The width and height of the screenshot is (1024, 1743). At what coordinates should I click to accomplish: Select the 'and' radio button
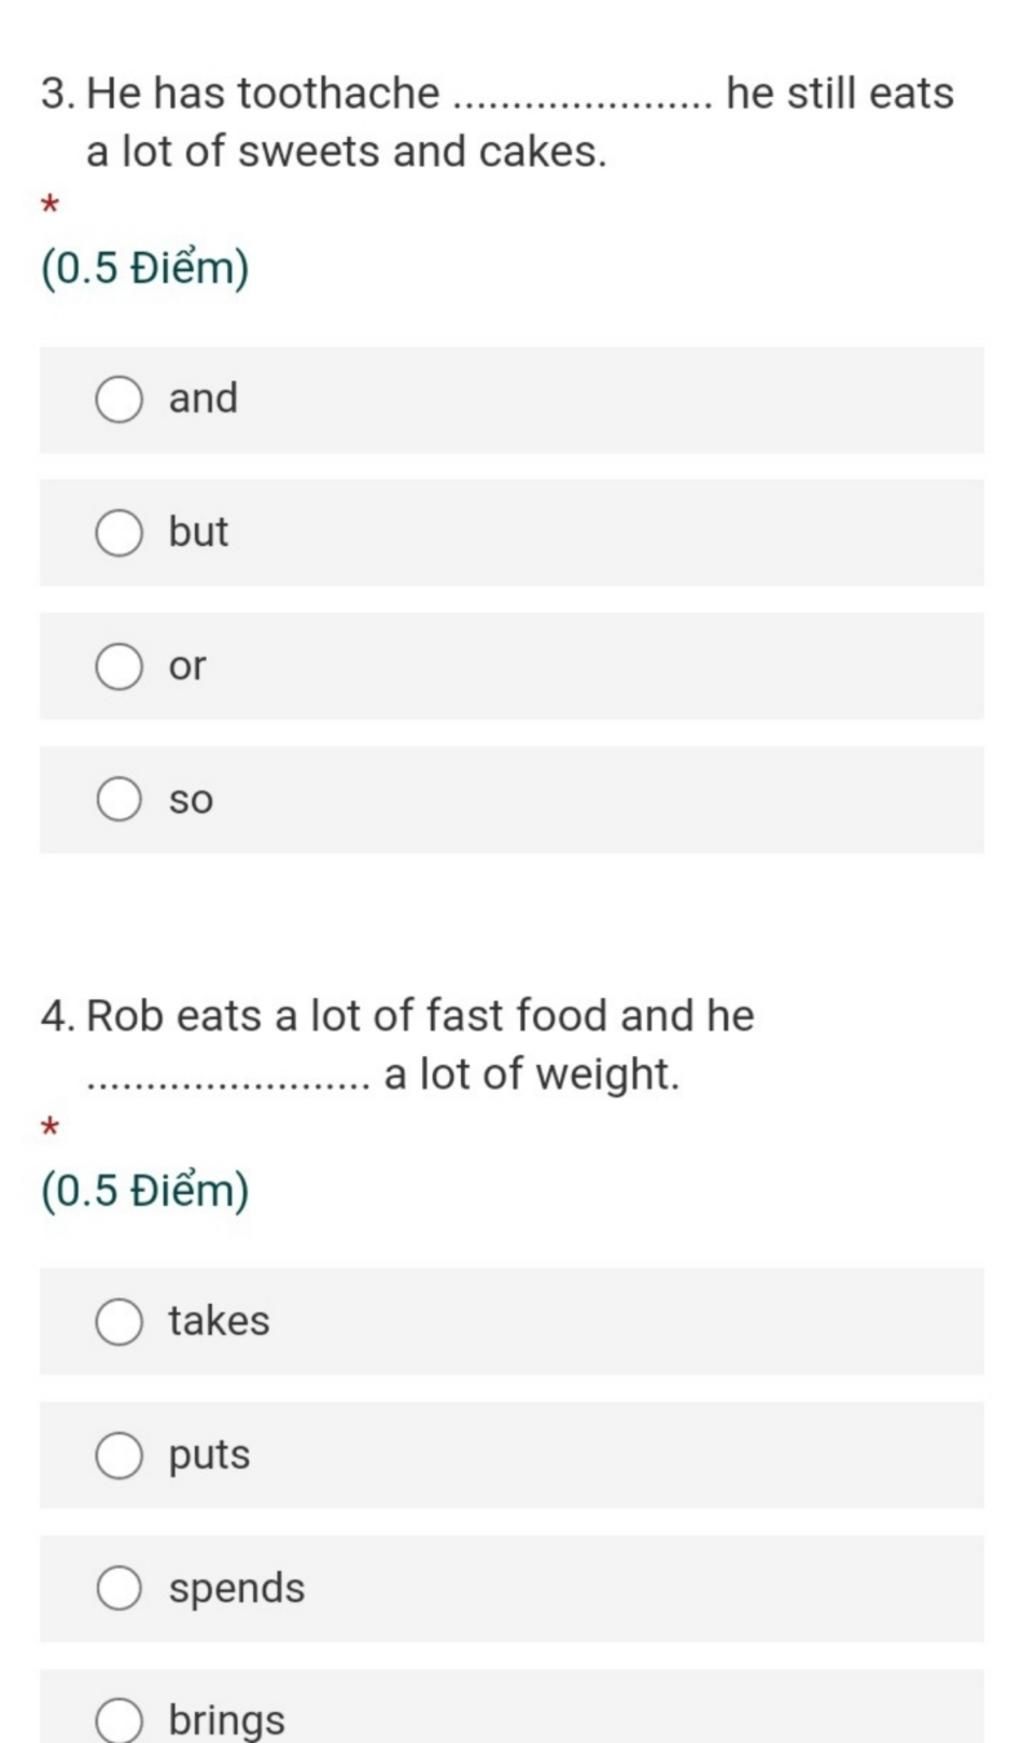click(x=119, y=400)
